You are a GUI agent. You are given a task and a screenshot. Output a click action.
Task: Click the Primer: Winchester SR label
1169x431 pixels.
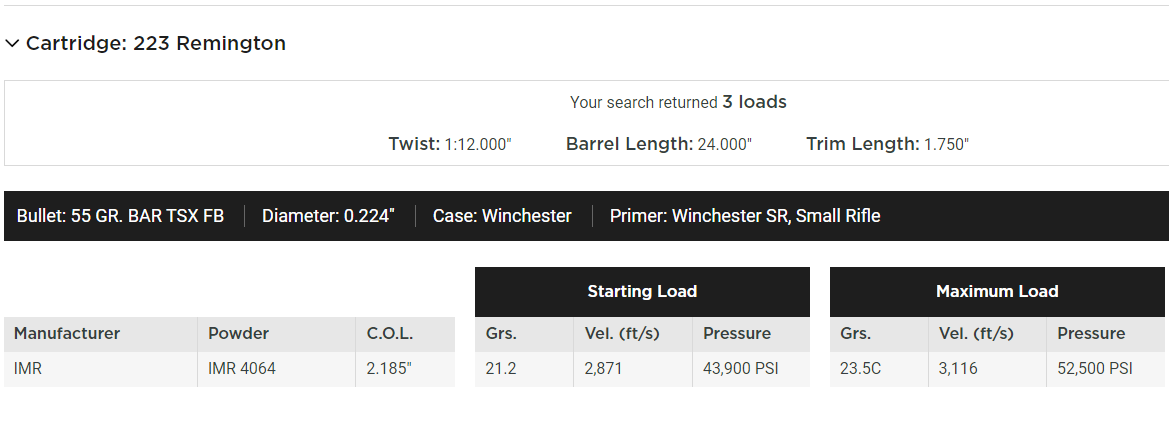coord(745,216)
